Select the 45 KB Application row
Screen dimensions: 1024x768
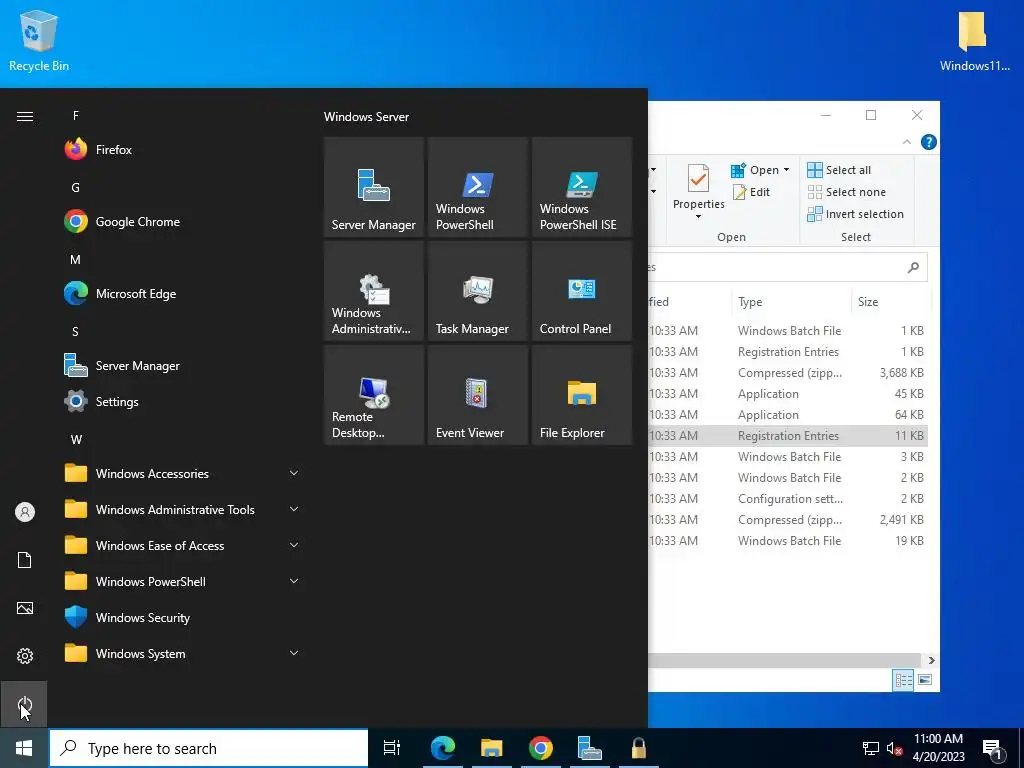[788, 394]
